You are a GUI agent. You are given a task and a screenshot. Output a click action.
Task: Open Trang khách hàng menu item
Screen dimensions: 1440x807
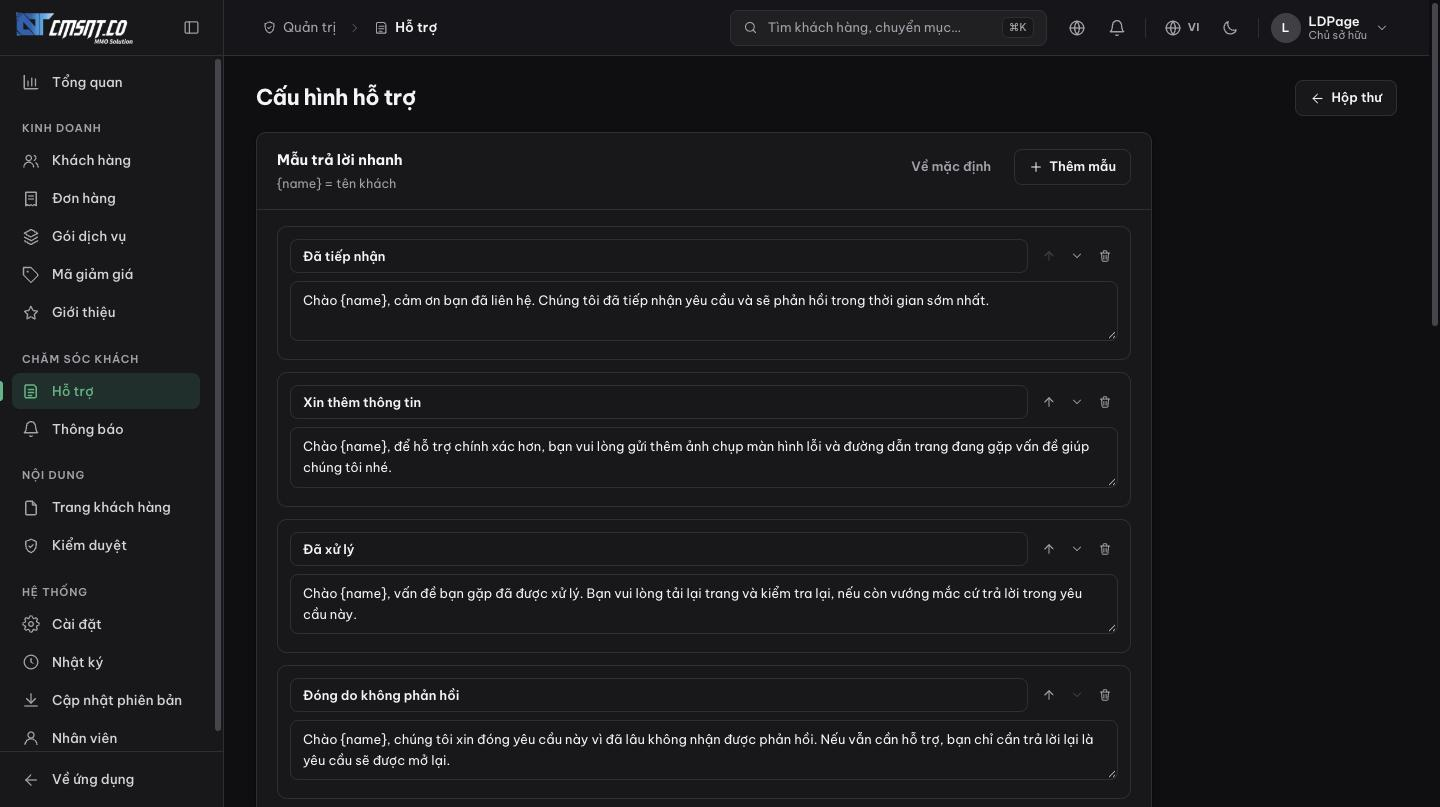point(106,507)
